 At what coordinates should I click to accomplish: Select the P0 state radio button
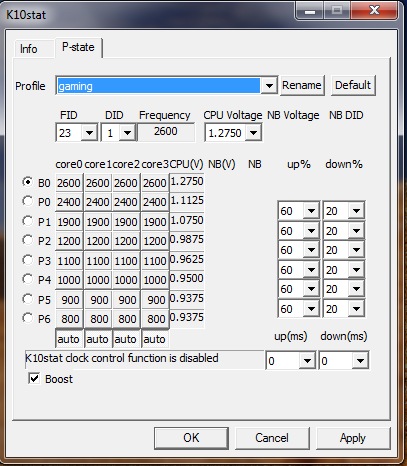[27, 201]
